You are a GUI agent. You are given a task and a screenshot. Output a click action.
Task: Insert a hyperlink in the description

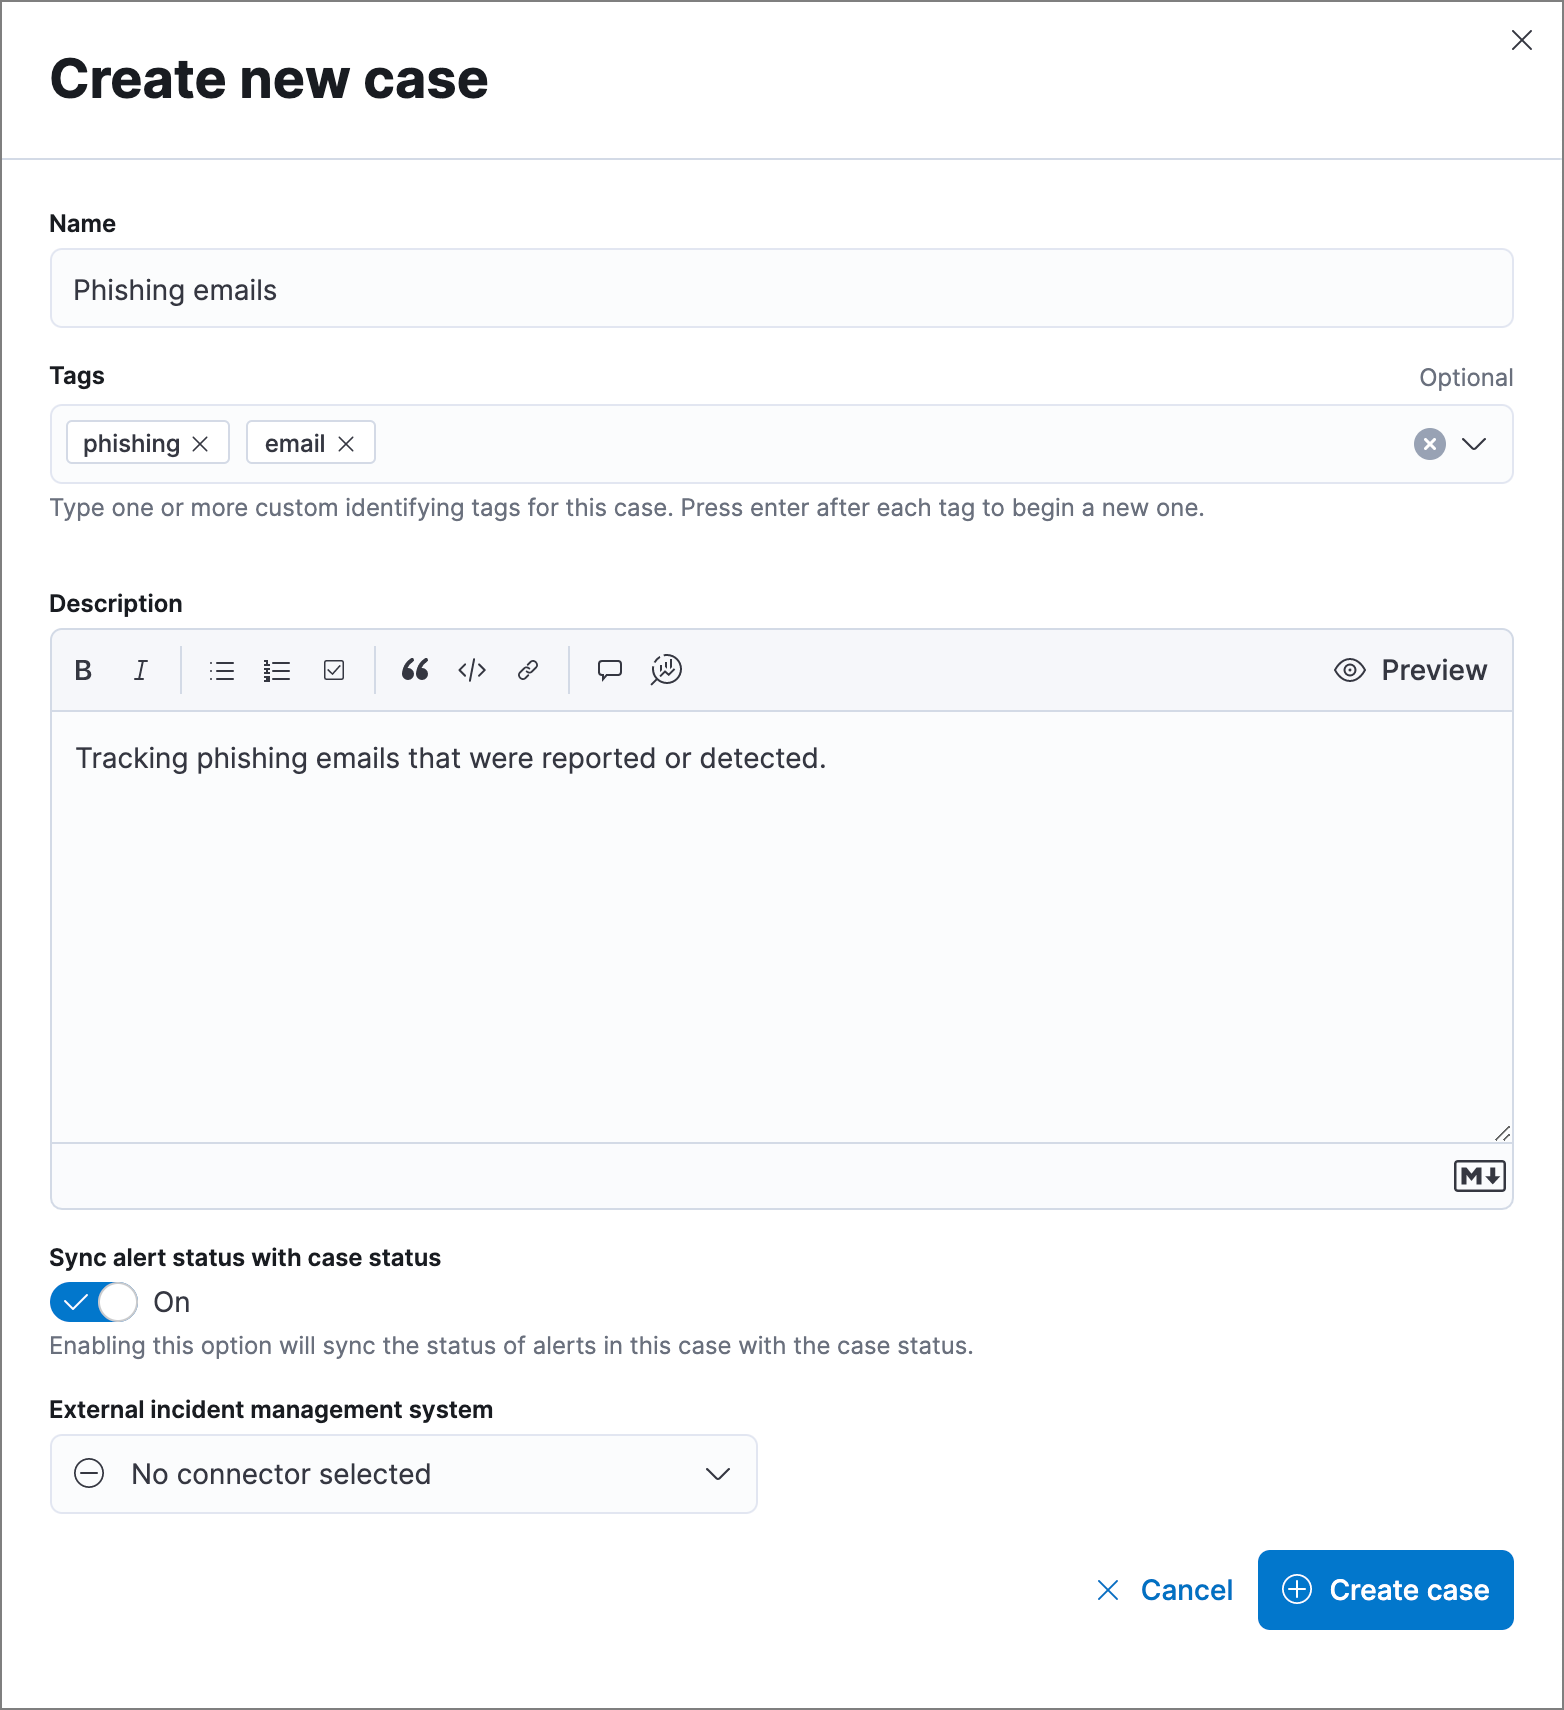(527, 670)
